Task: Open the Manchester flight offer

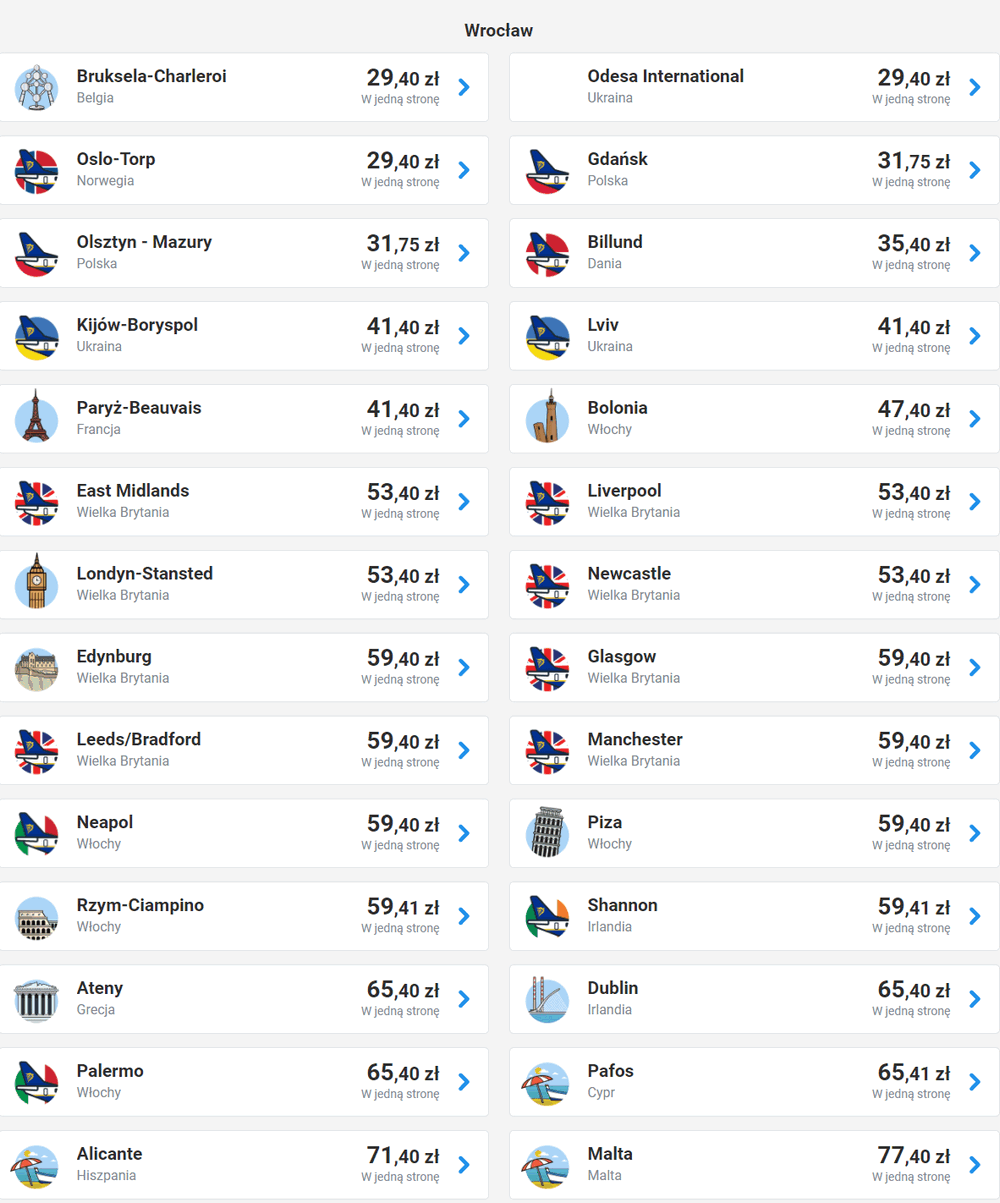Action: click(x=754, y=750)
